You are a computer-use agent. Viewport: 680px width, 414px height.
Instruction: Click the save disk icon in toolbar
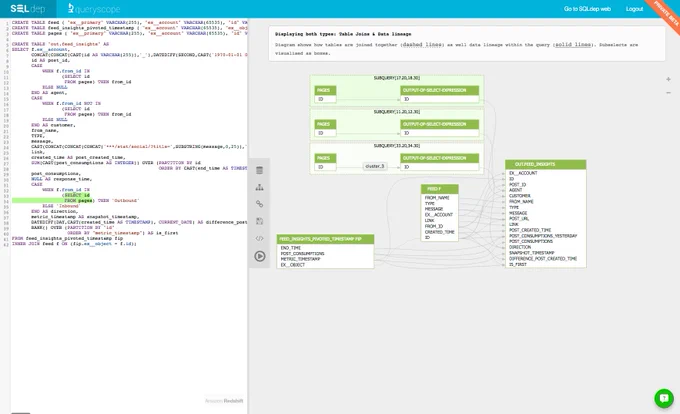point(259,221)
